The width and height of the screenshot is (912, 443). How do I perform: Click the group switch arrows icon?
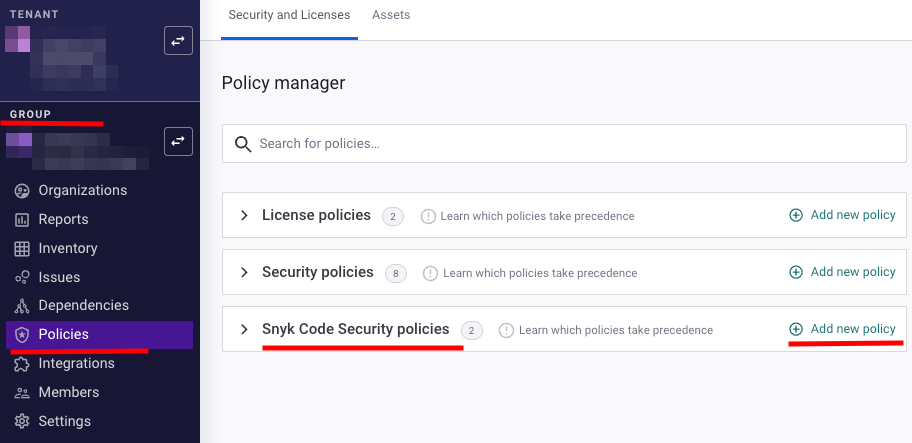(x=178, y=141)
